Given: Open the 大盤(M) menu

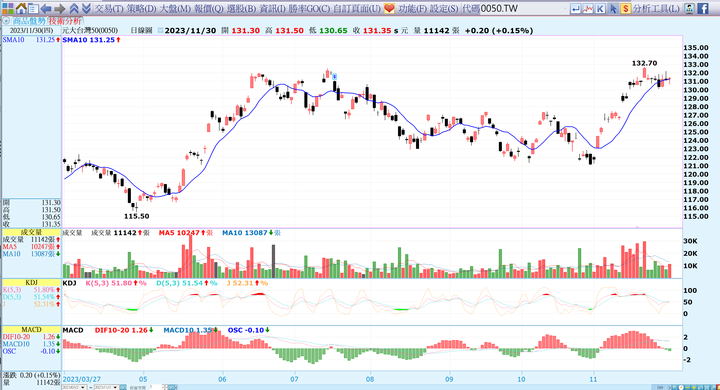Looking at the screenshot, I should (174, 8).
